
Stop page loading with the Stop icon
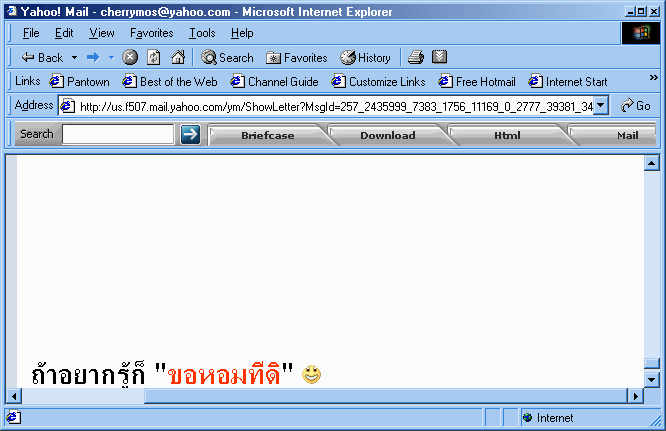(130, 57)
